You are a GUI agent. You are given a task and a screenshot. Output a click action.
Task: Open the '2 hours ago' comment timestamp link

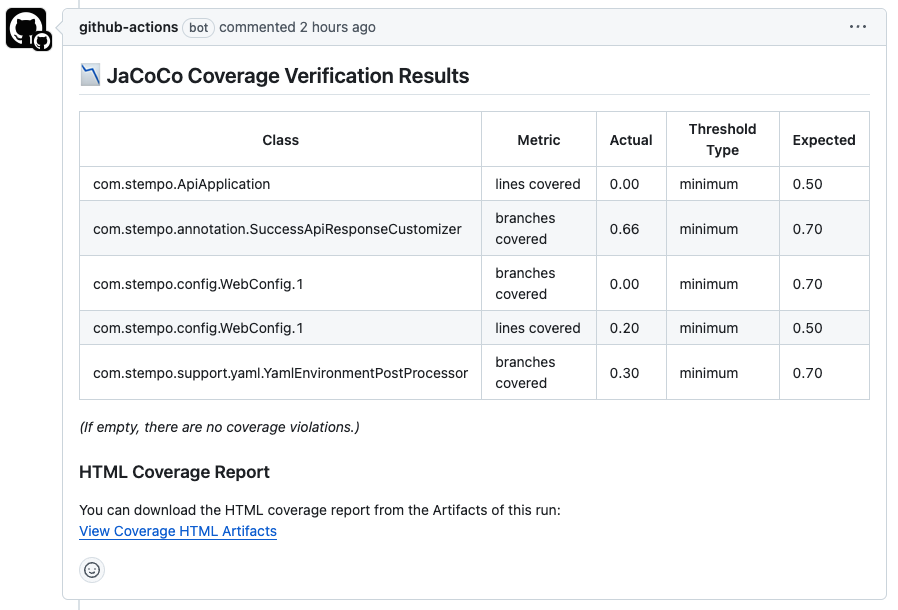point(338,27)
